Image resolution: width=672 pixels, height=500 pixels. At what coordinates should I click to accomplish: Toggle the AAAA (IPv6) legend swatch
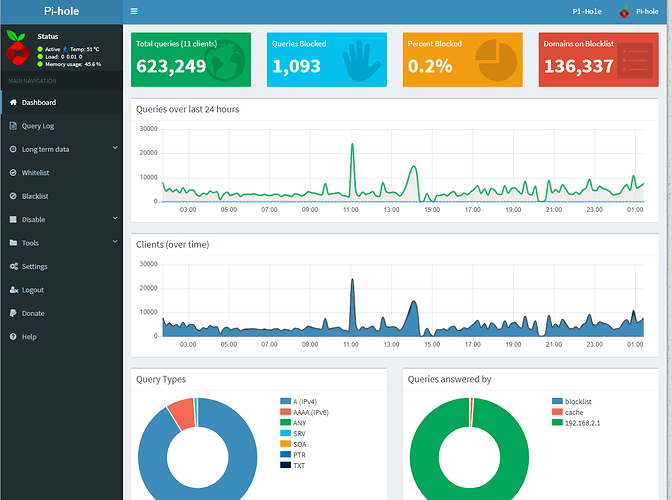[285, 412]
